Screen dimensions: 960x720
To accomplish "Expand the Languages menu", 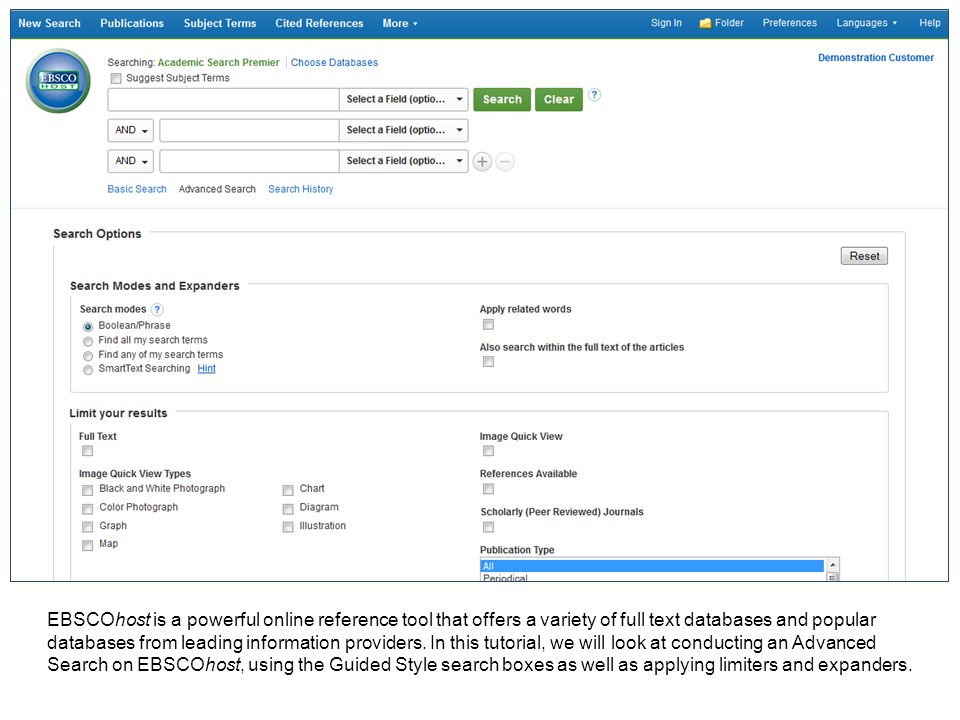I will pos(866,23).
